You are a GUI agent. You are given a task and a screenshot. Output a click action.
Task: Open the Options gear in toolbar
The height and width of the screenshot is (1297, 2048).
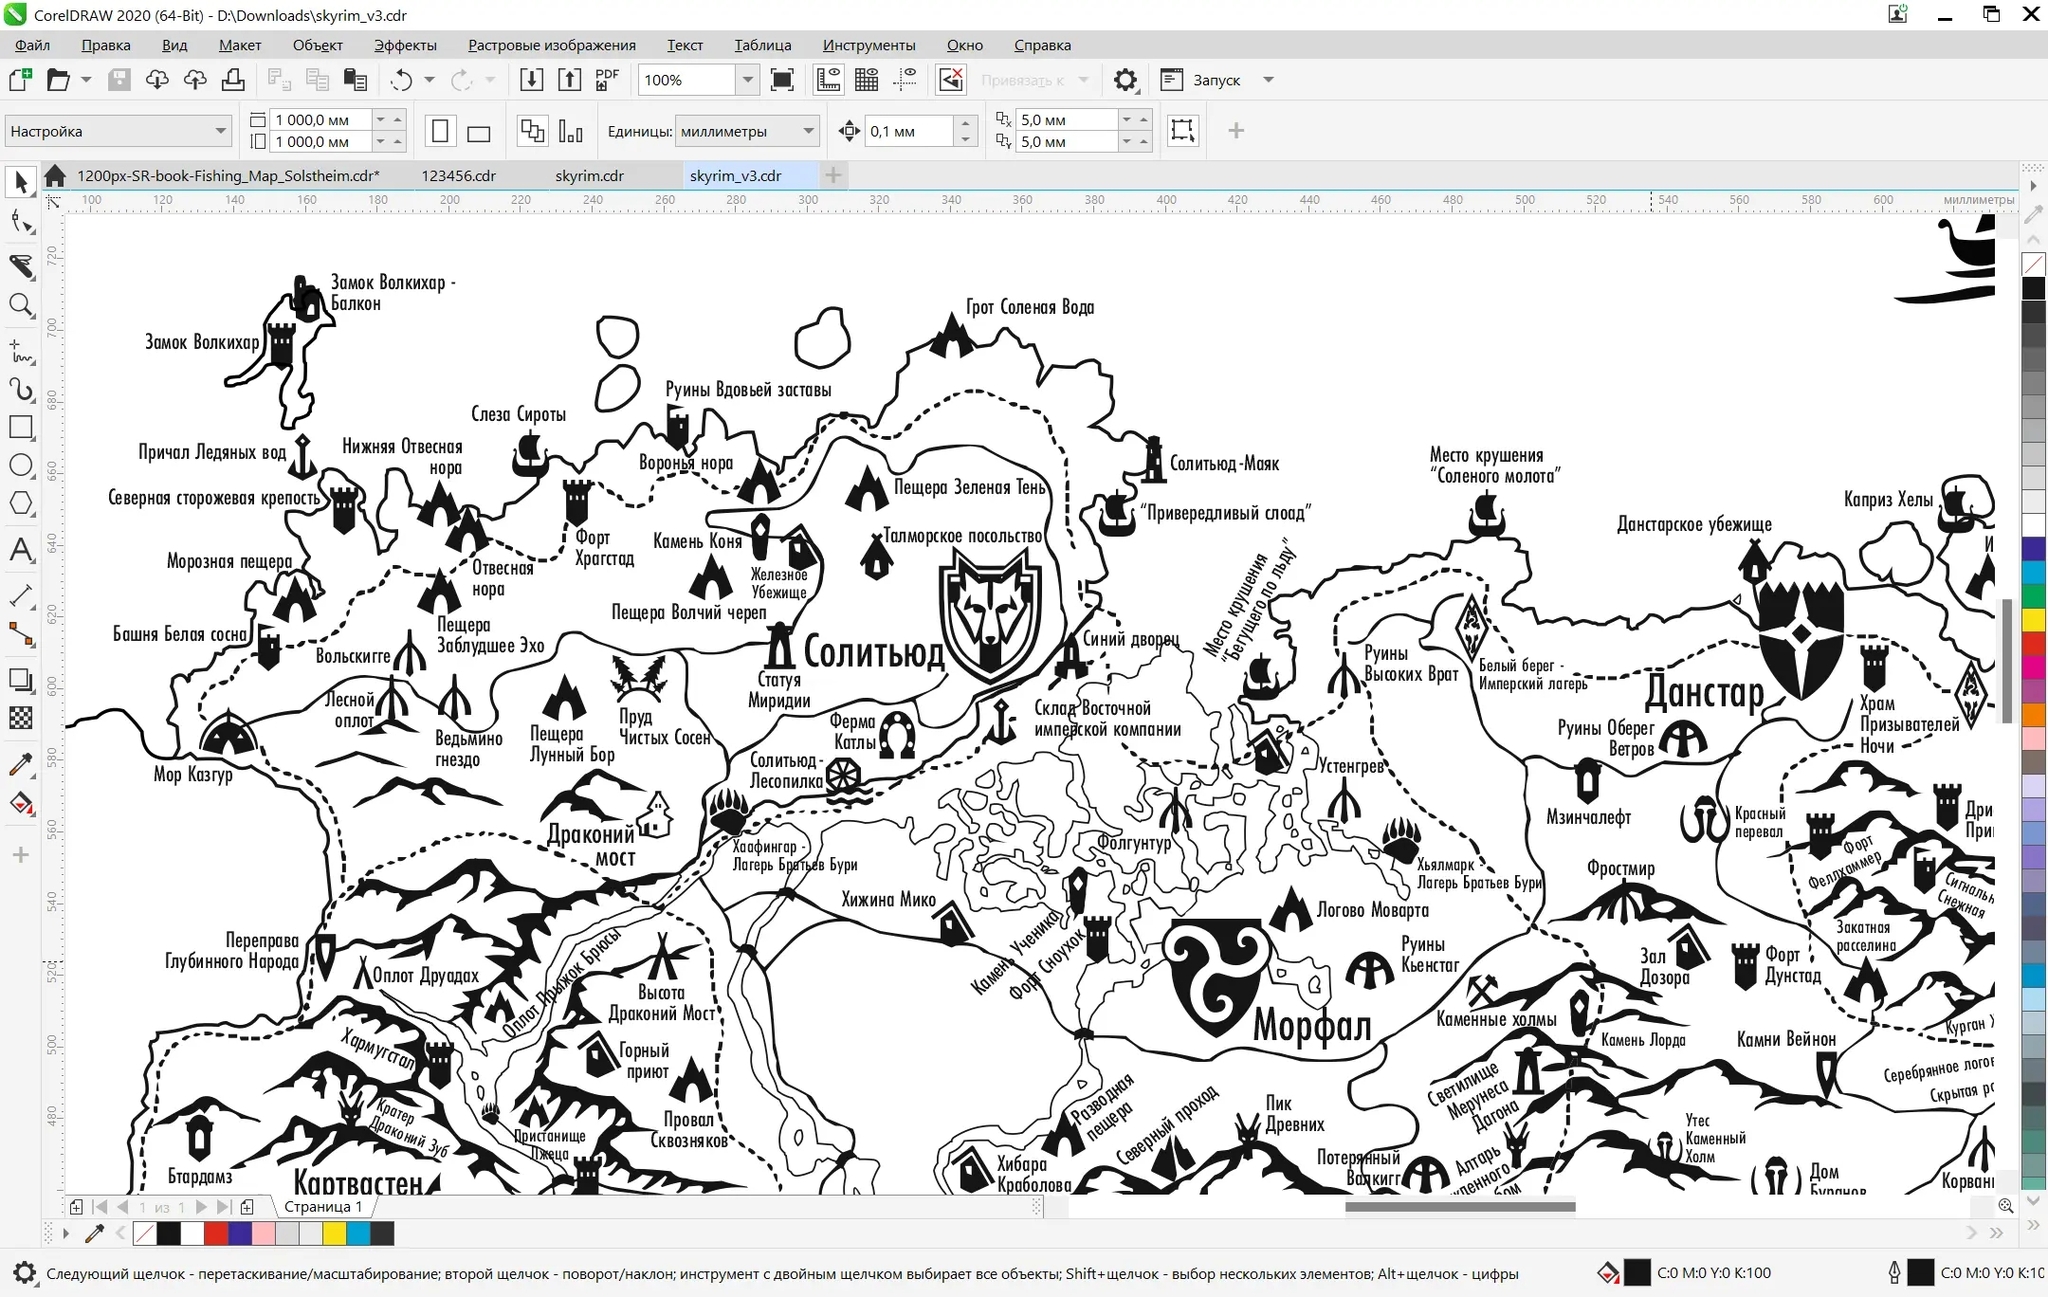pyautogui.click(x=1125, y=80)
